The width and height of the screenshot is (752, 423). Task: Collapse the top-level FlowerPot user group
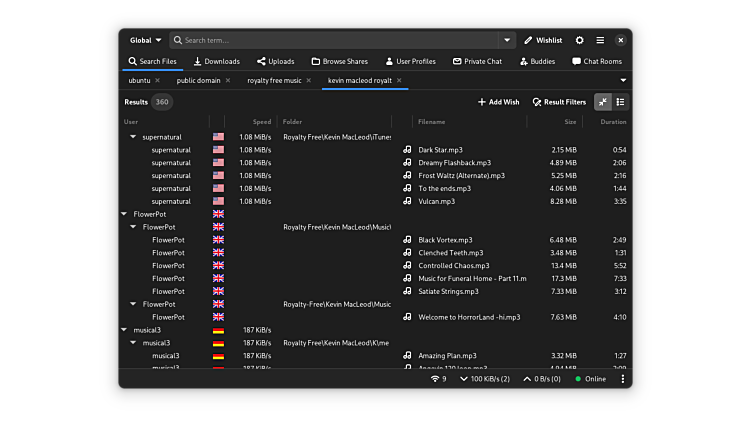(x=124, y=214)
